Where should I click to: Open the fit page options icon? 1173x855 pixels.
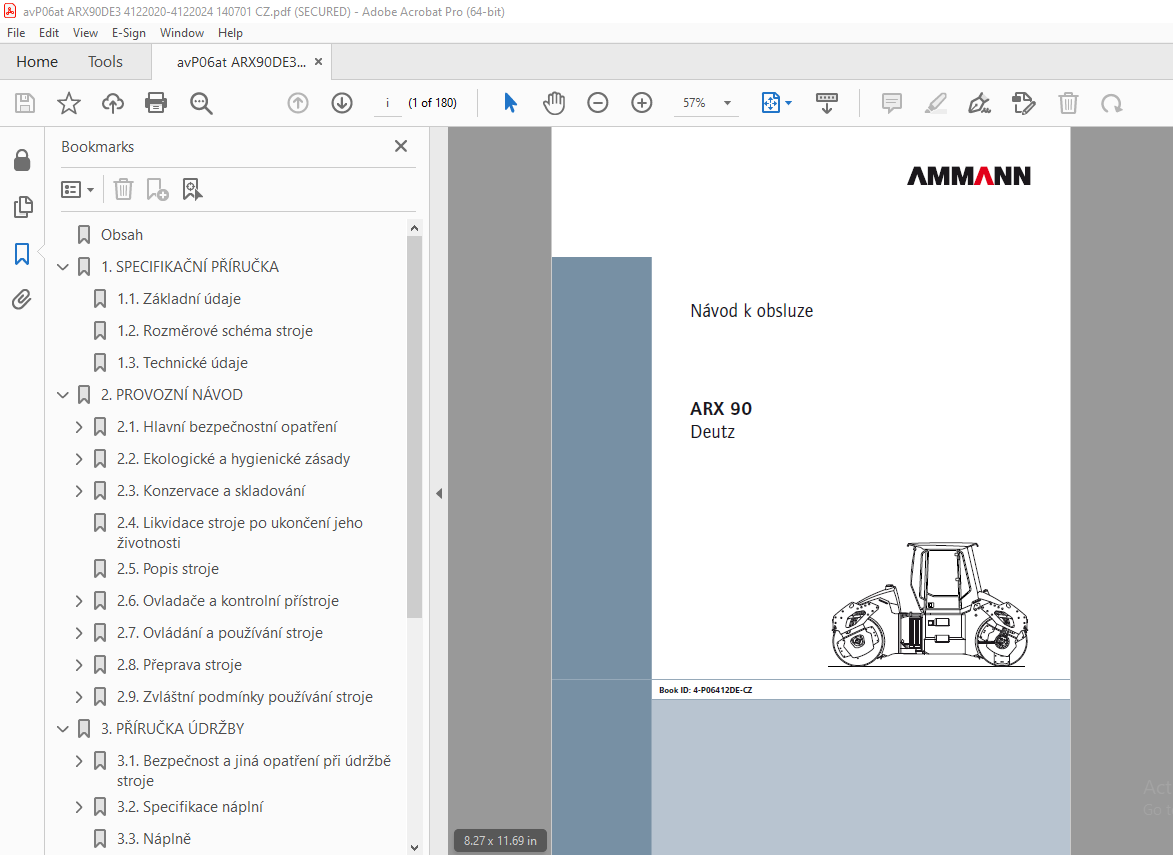[x=771, y=103]
